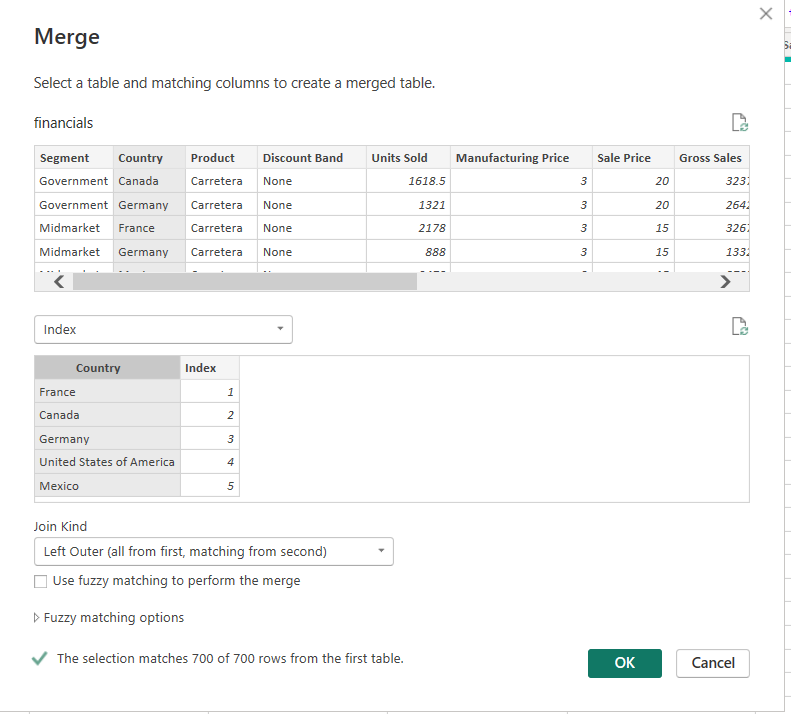Open the Join Kind dropdown
The width and height of the screenshot is (791, 714).
[x=214, y=552]
